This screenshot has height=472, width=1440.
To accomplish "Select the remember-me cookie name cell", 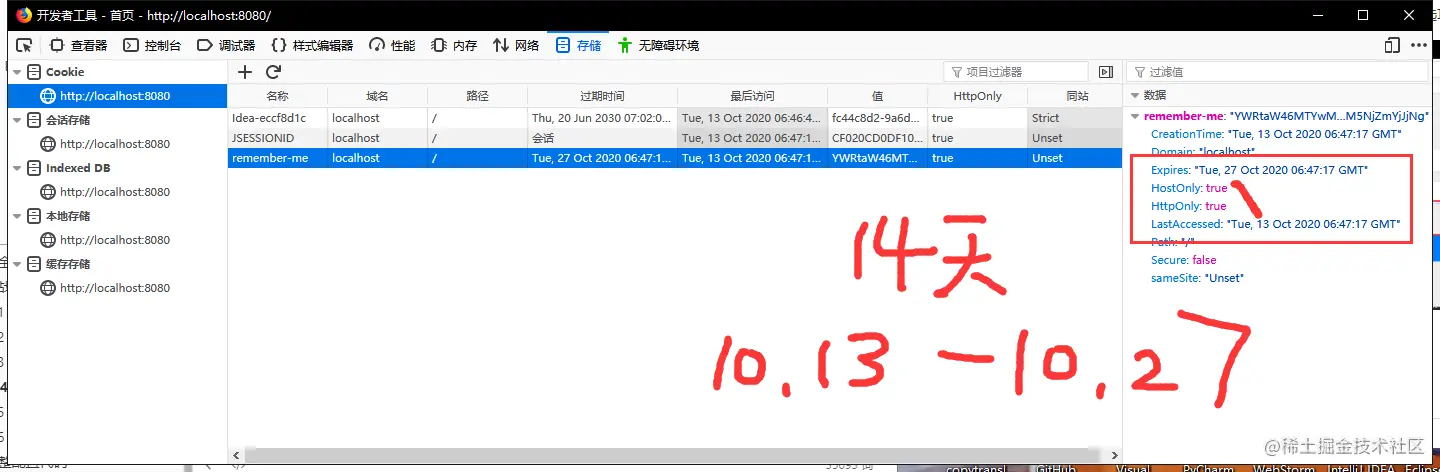I will 278,158.
